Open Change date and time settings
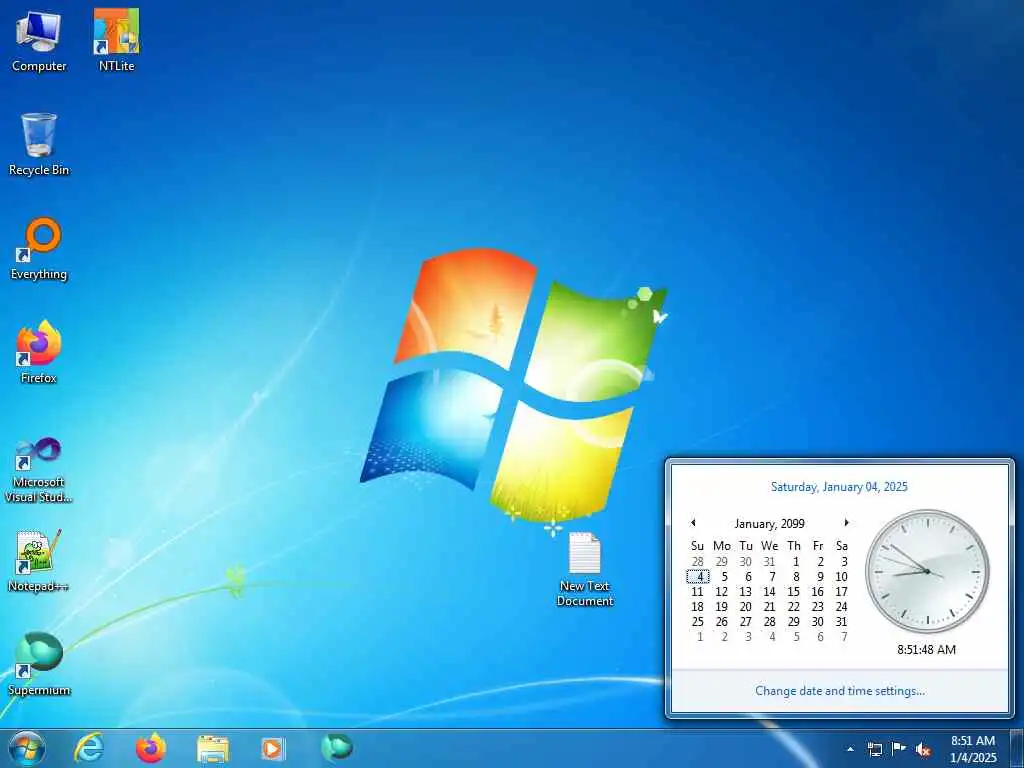The height and width of the screenshot is (768, 1024). [x=840, y=690]
